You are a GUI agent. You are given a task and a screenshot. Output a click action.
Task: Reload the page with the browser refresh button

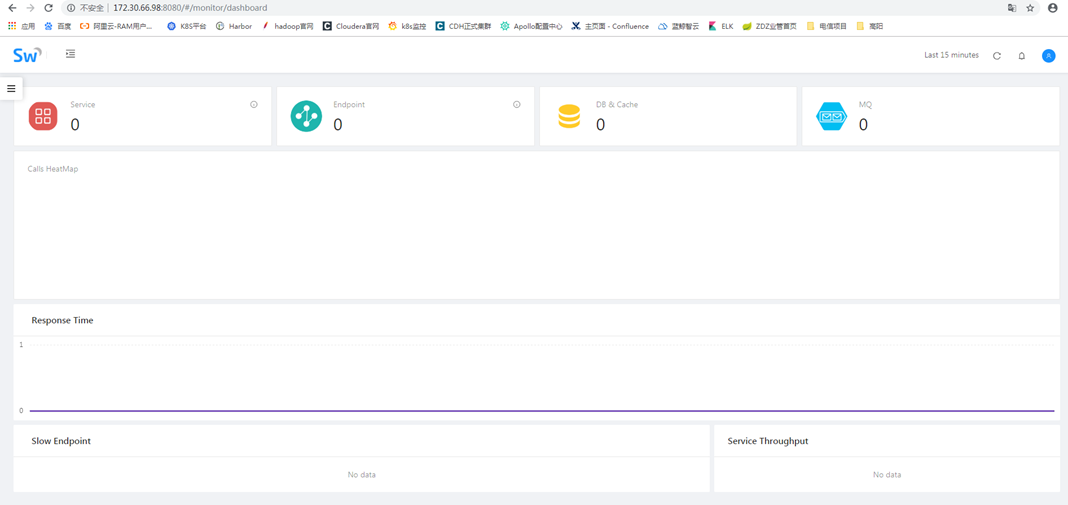(48, 8)
